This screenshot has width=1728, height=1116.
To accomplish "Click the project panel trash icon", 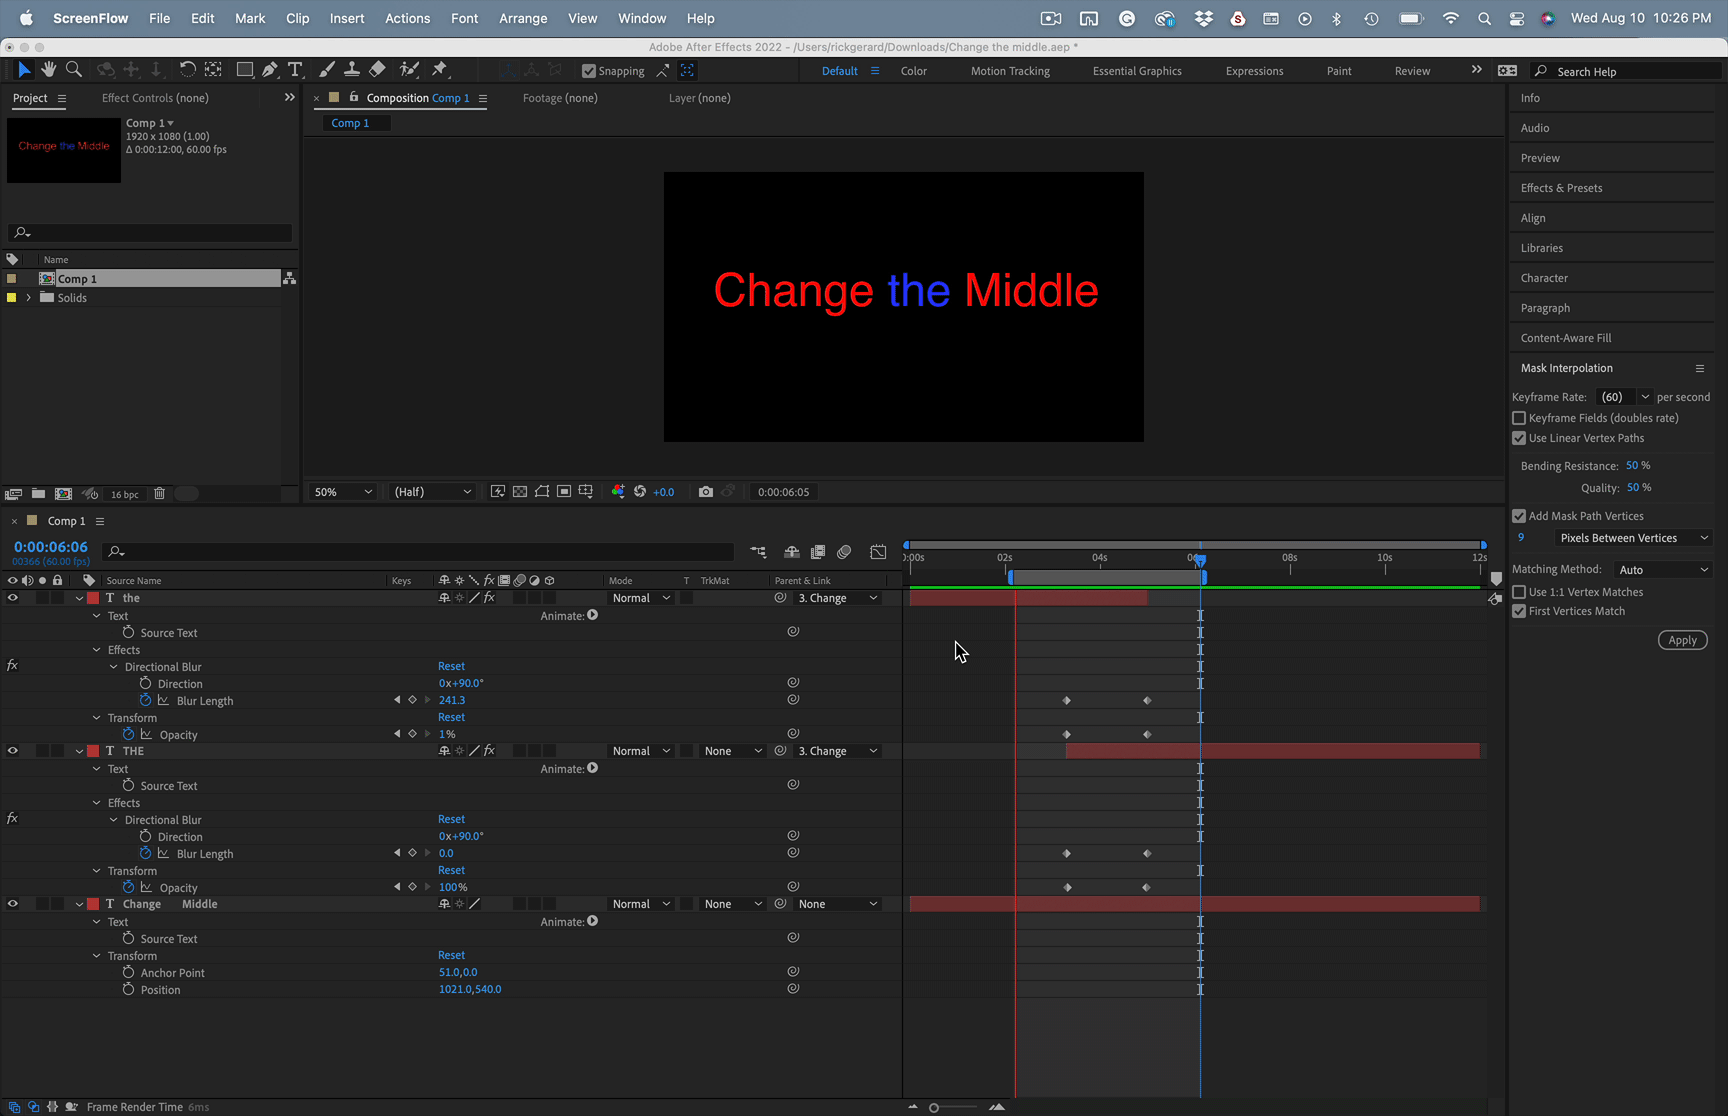I will point(159,494).
